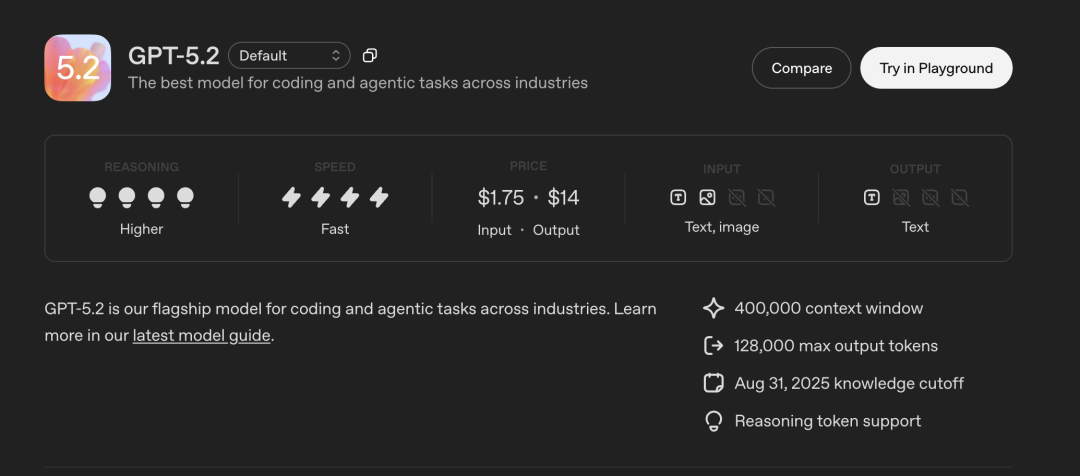Click the 'Fast' speed label
This screenshot has height=476, width=1080.
[x=335, y=229]
